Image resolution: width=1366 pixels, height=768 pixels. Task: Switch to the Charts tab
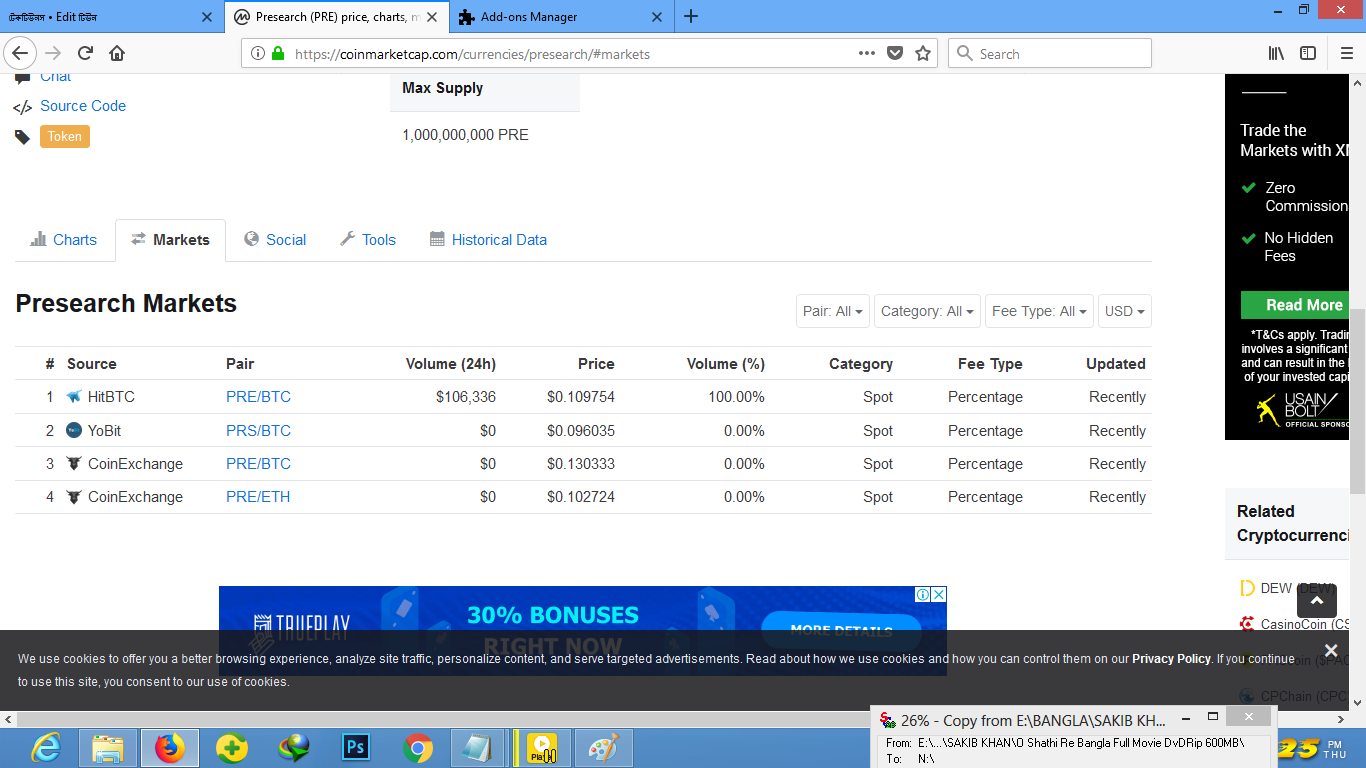pos(64,240)
